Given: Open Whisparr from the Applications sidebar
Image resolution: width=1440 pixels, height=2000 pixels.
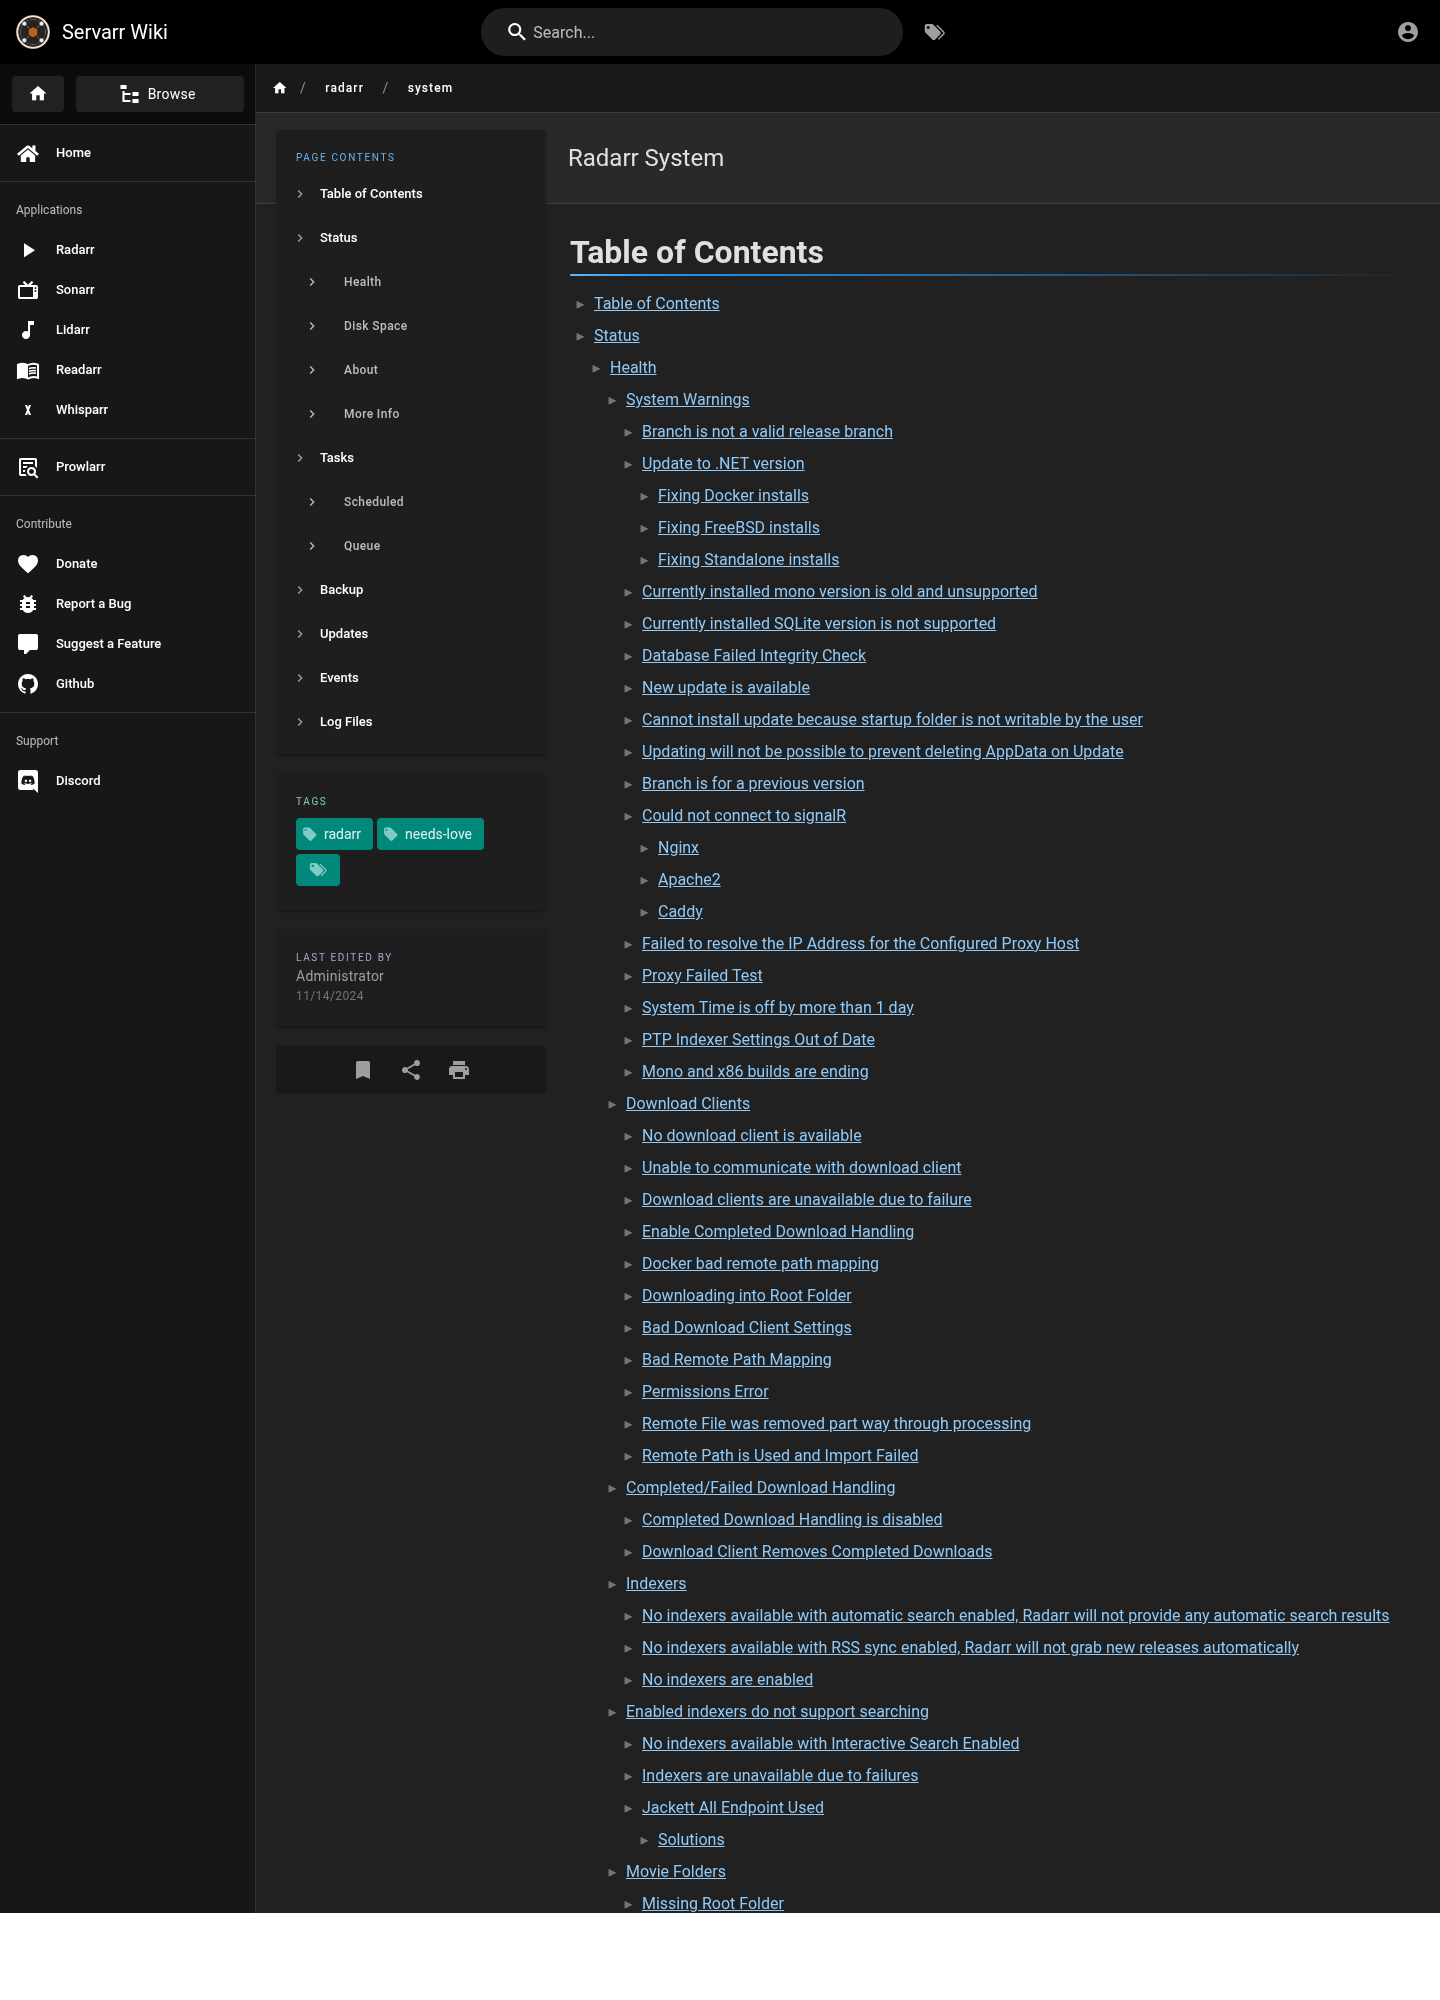Looking at the screenshot, I should tap(127, 410).
